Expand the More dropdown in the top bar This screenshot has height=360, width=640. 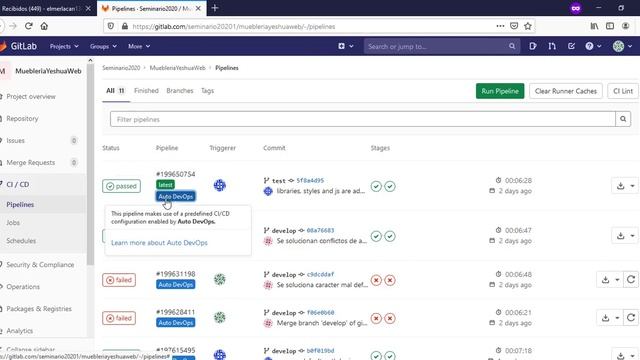[139, 46]
